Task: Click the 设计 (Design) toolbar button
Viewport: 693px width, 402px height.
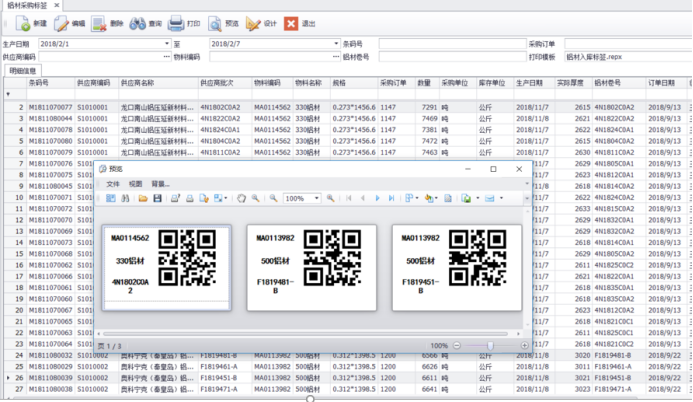Action: 261,22
